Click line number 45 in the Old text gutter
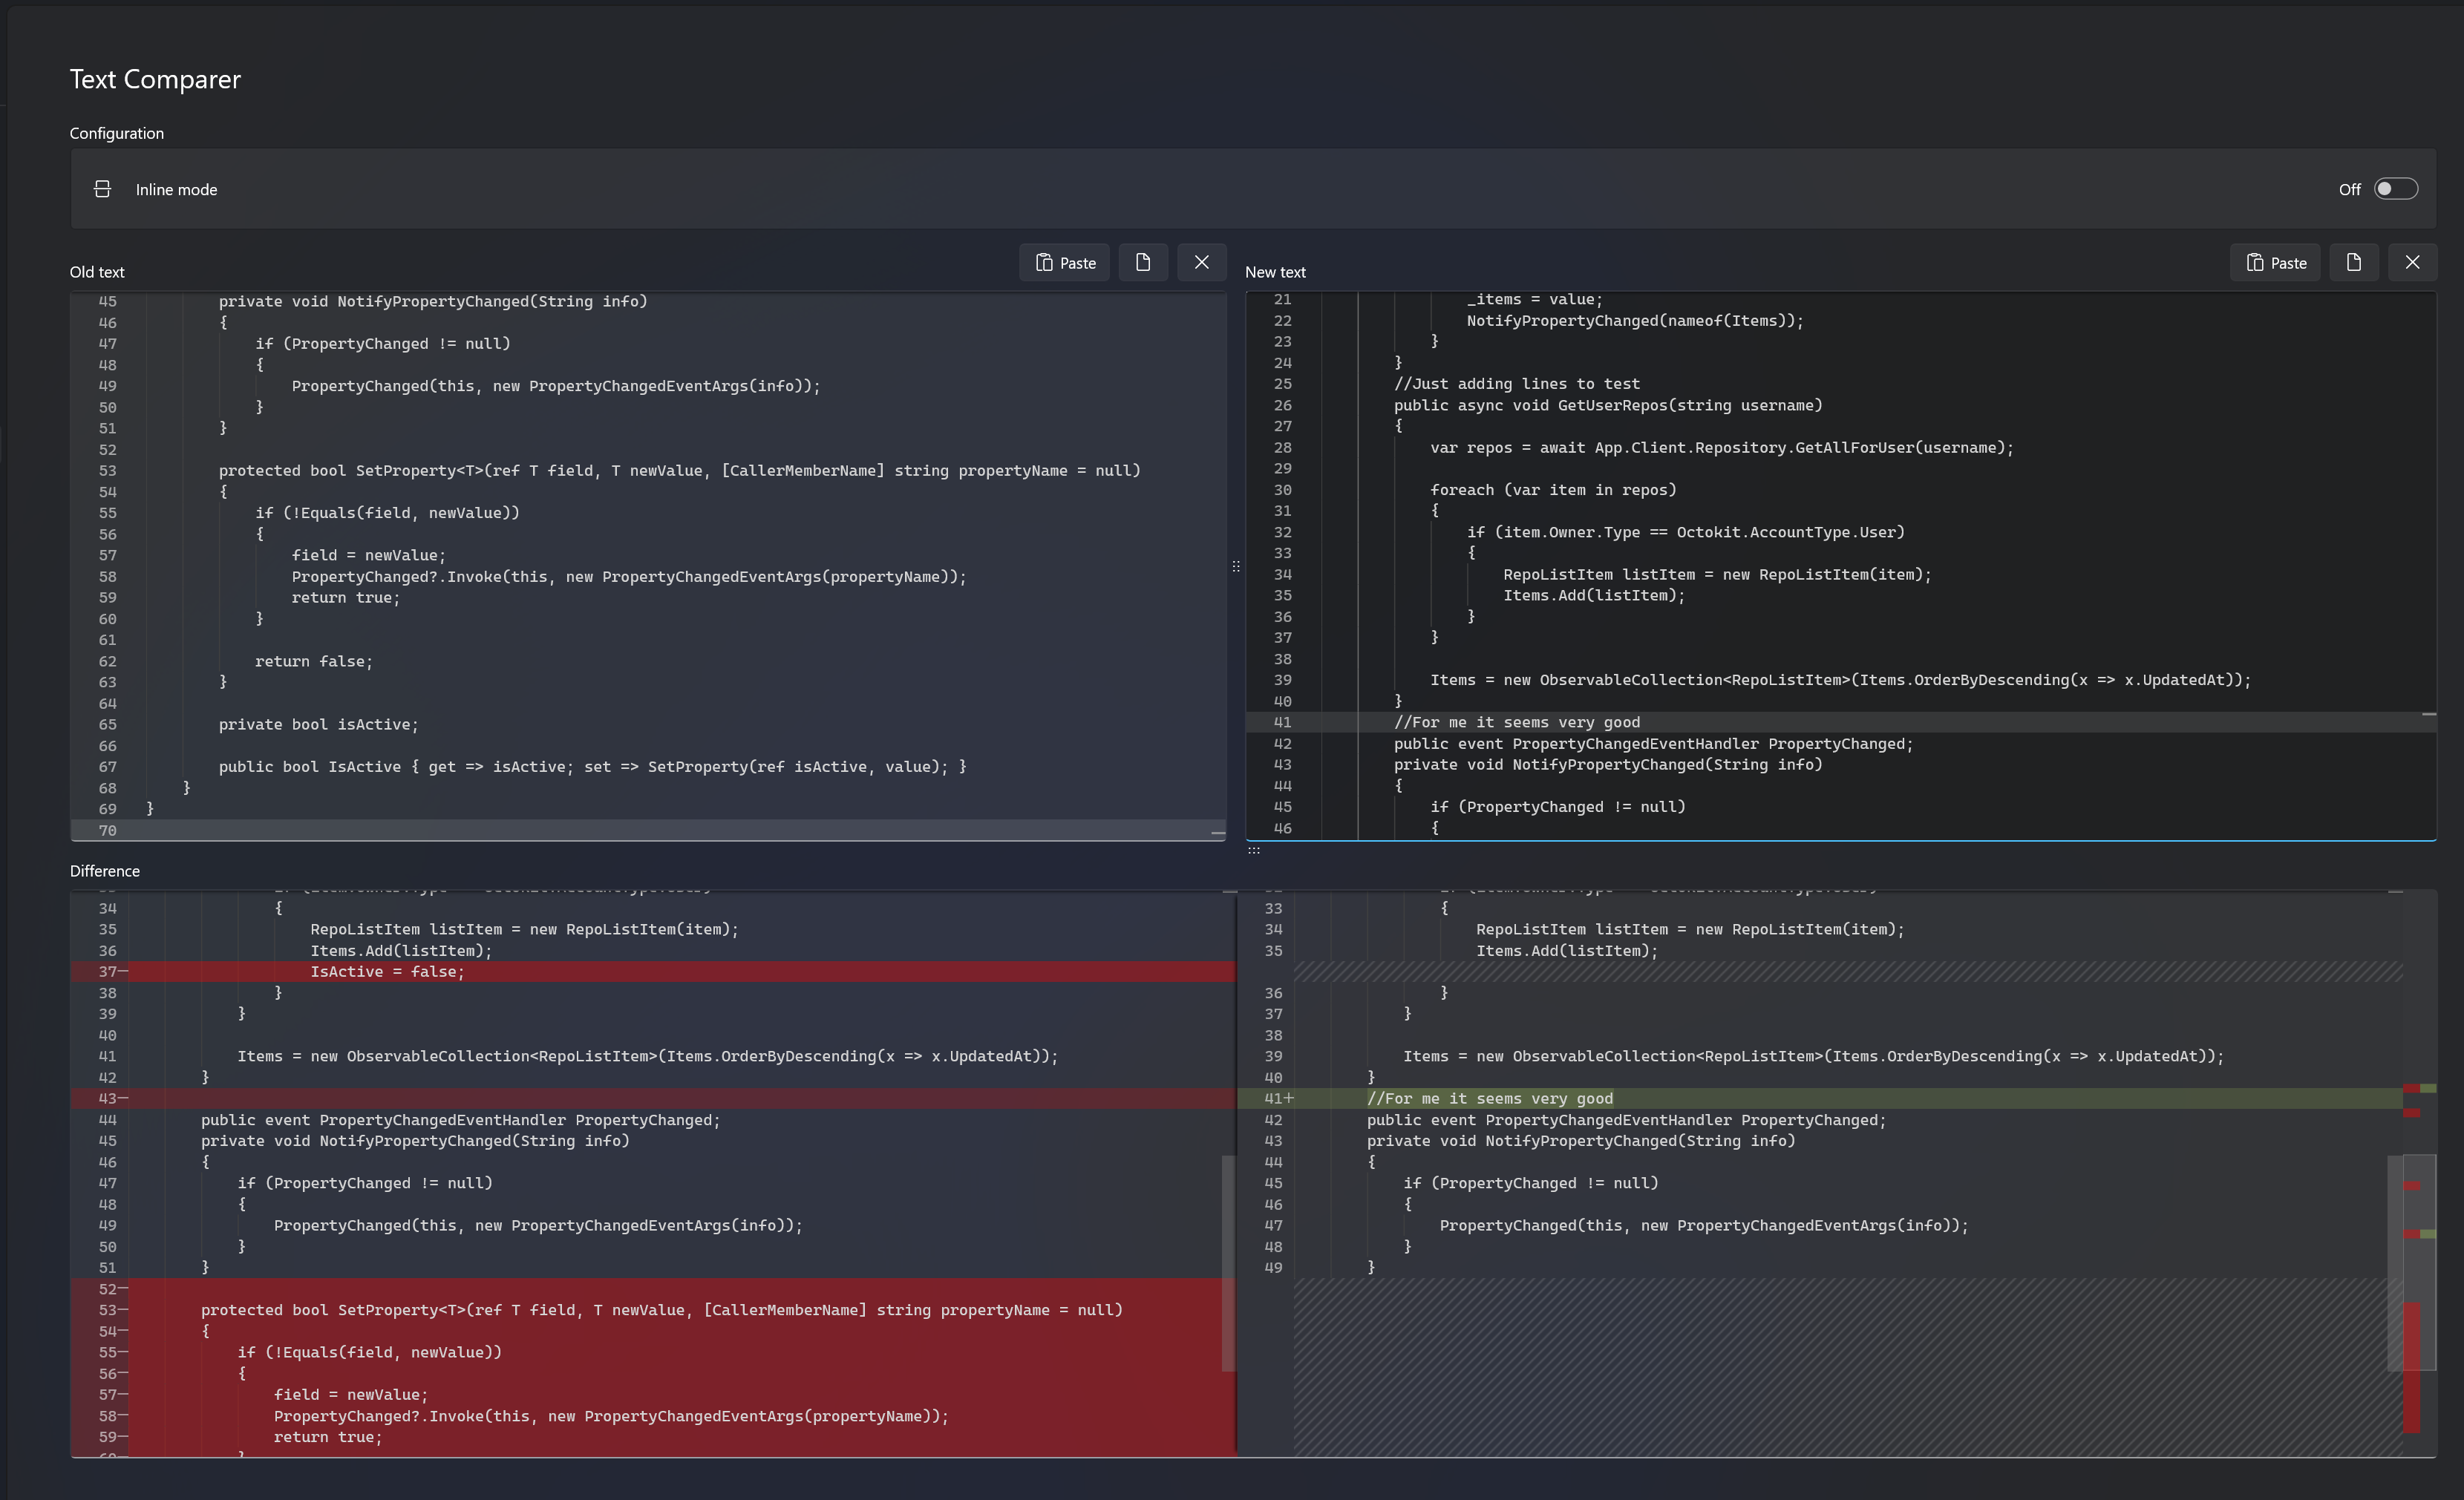The image size is (2464, 1500). 107,301
